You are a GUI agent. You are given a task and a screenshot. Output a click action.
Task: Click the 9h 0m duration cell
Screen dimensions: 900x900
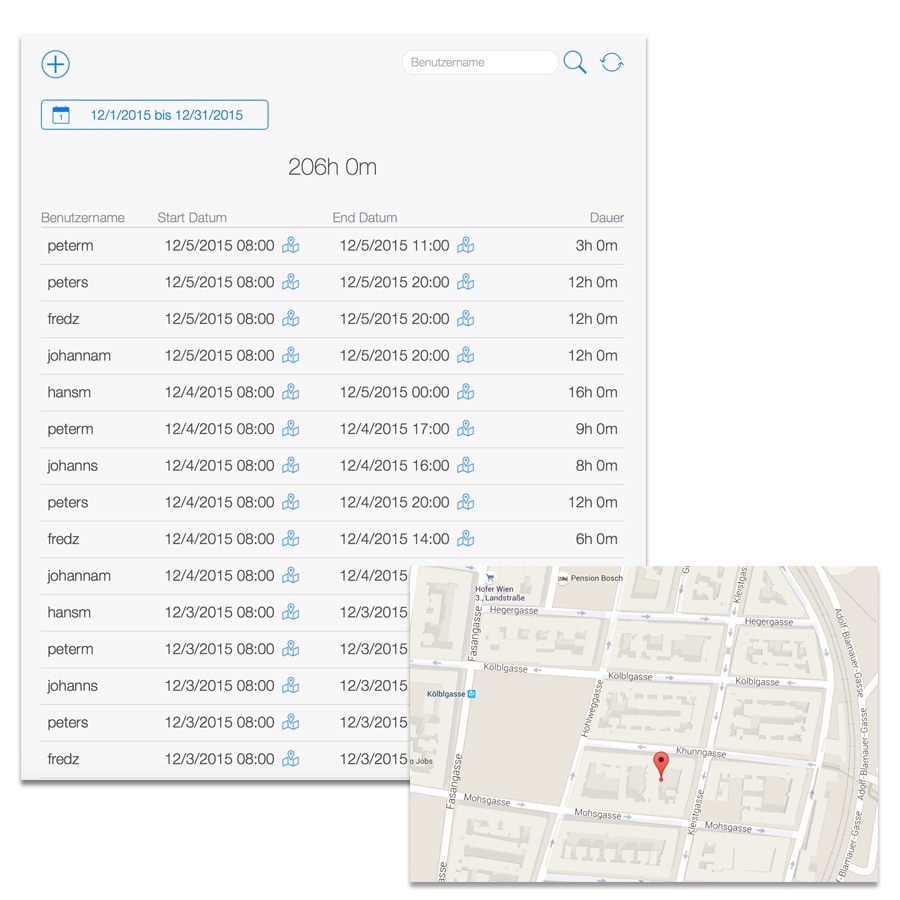point(596,429)
